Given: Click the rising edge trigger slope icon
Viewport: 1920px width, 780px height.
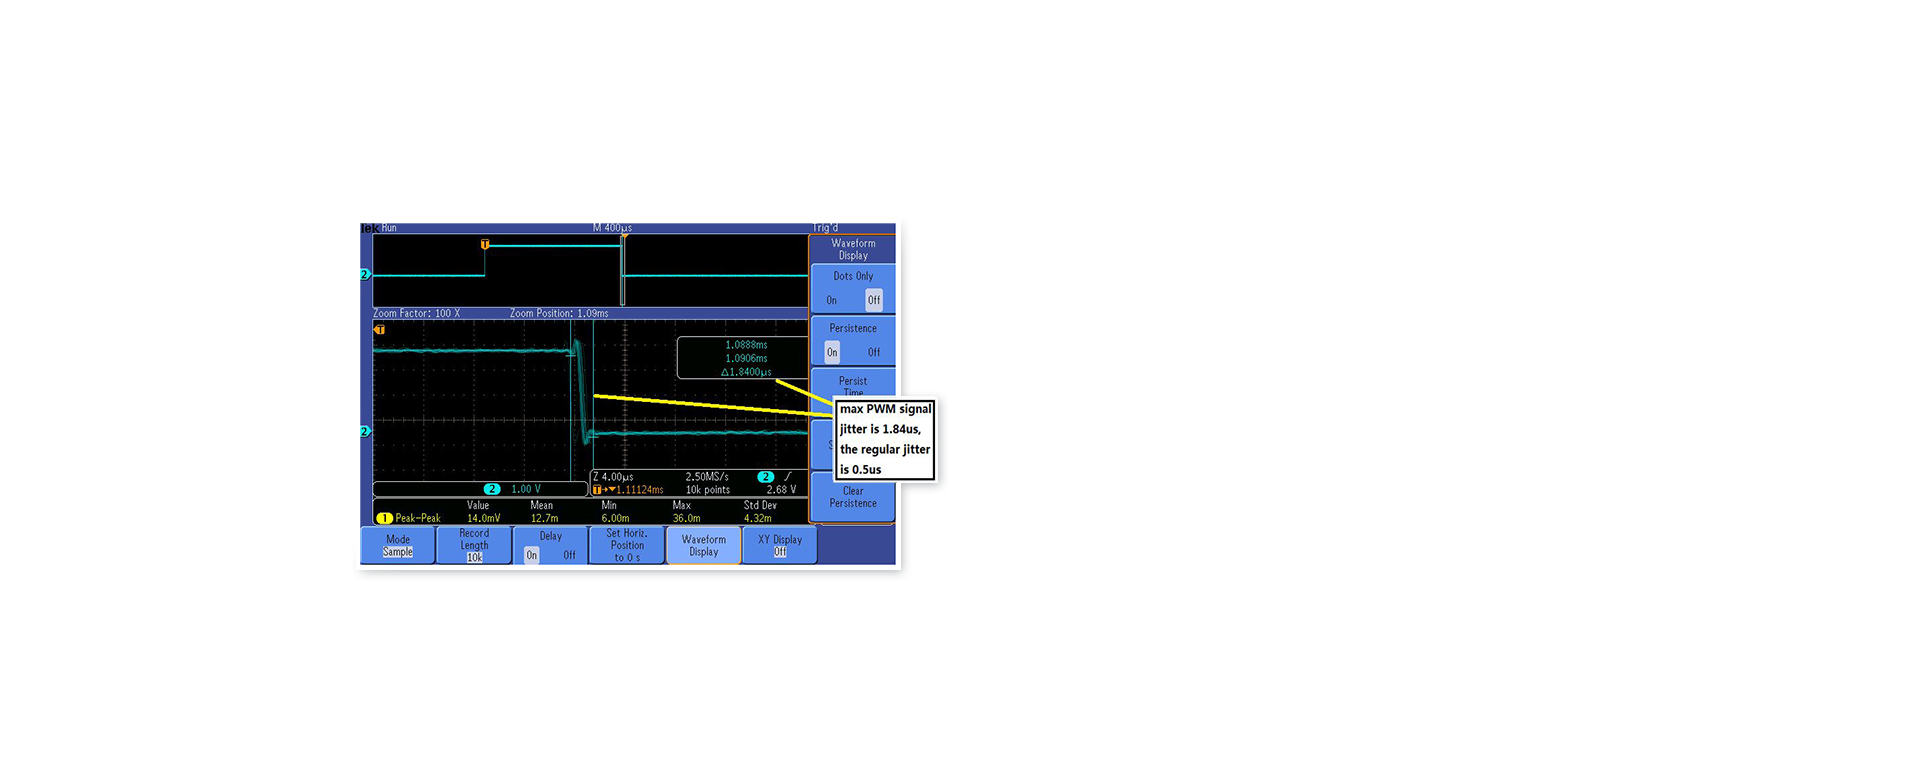Looking at the screenshot, I should pos(788,477).
